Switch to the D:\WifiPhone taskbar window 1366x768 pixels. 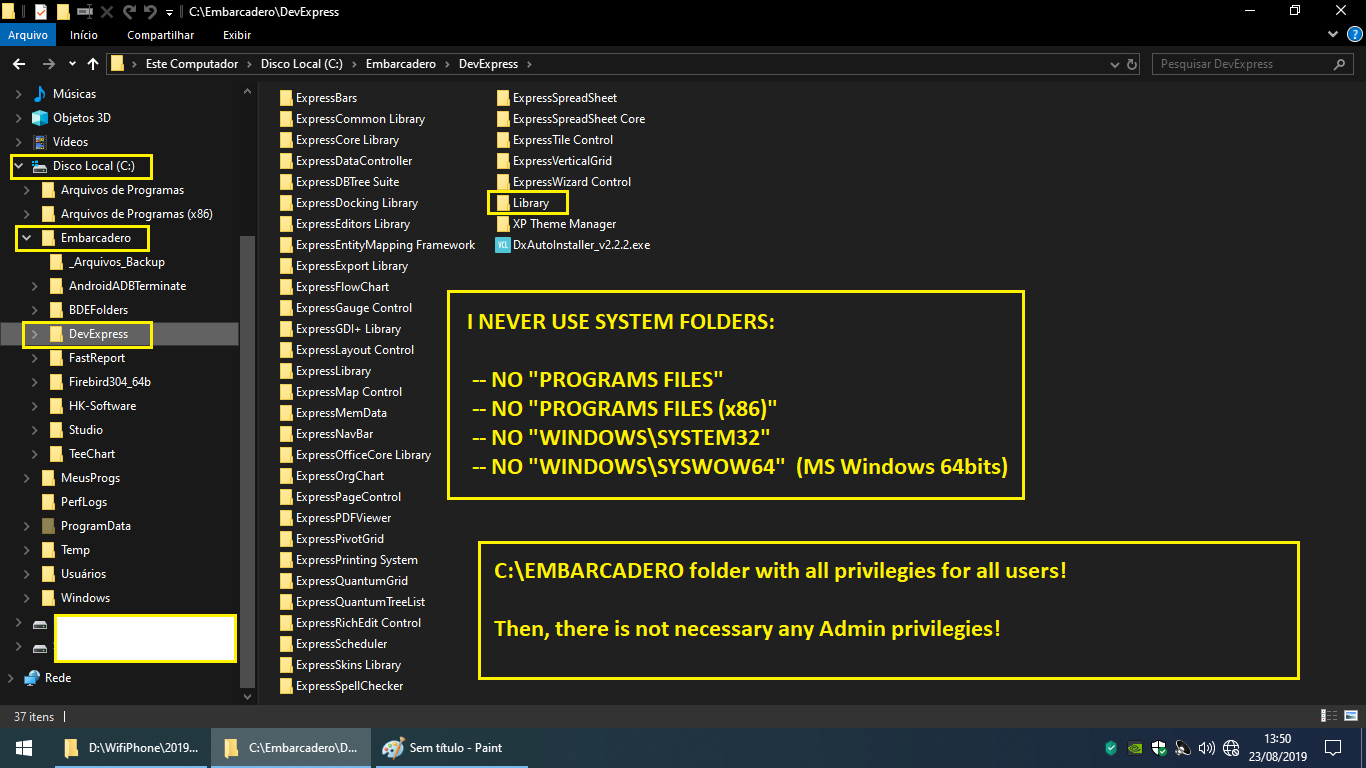[x=131, y=748]
